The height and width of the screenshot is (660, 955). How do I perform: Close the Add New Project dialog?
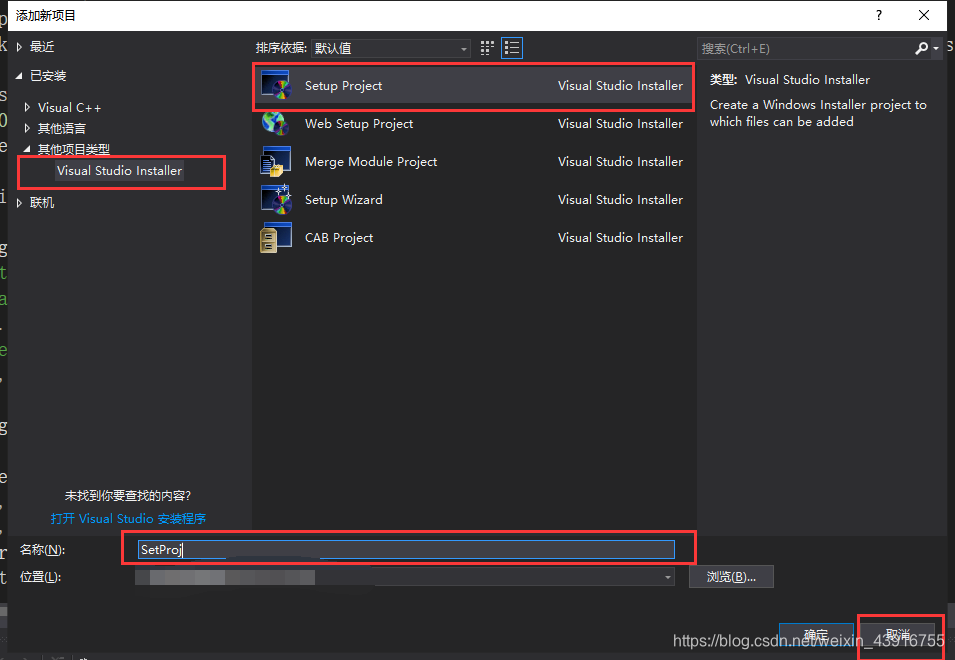coord(924,15)
